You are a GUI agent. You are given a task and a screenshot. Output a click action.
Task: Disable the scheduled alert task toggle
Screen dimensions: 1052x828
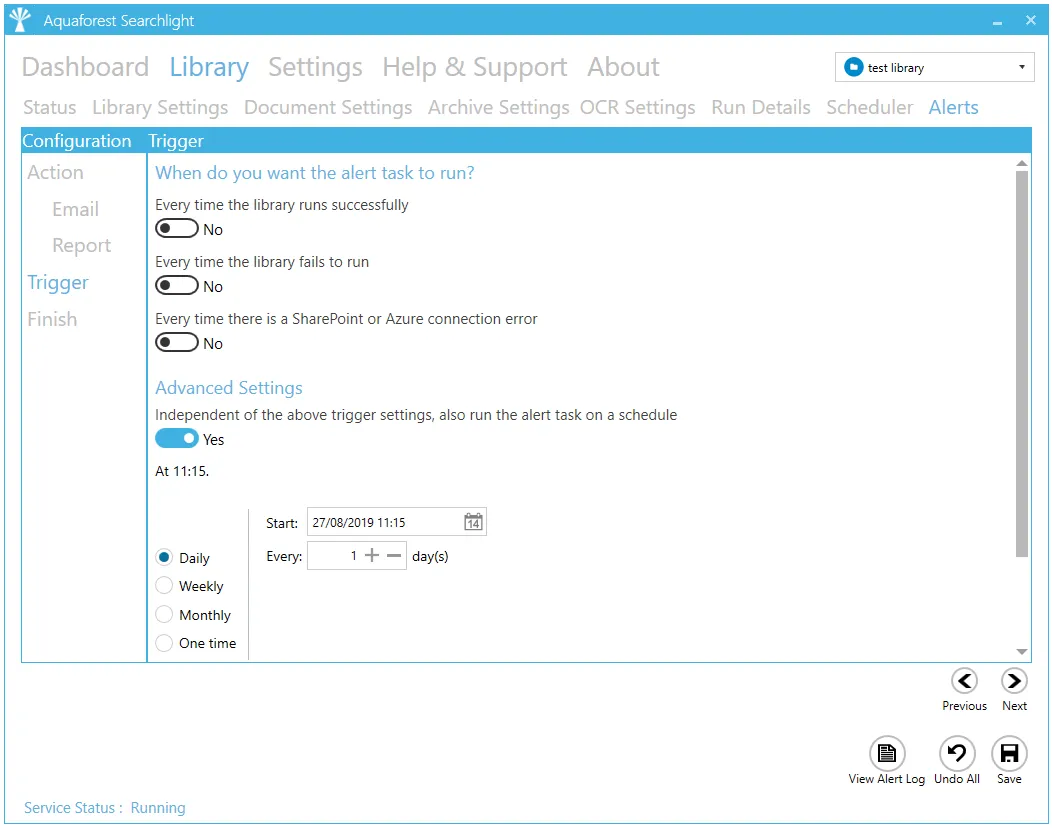(177, 439)
